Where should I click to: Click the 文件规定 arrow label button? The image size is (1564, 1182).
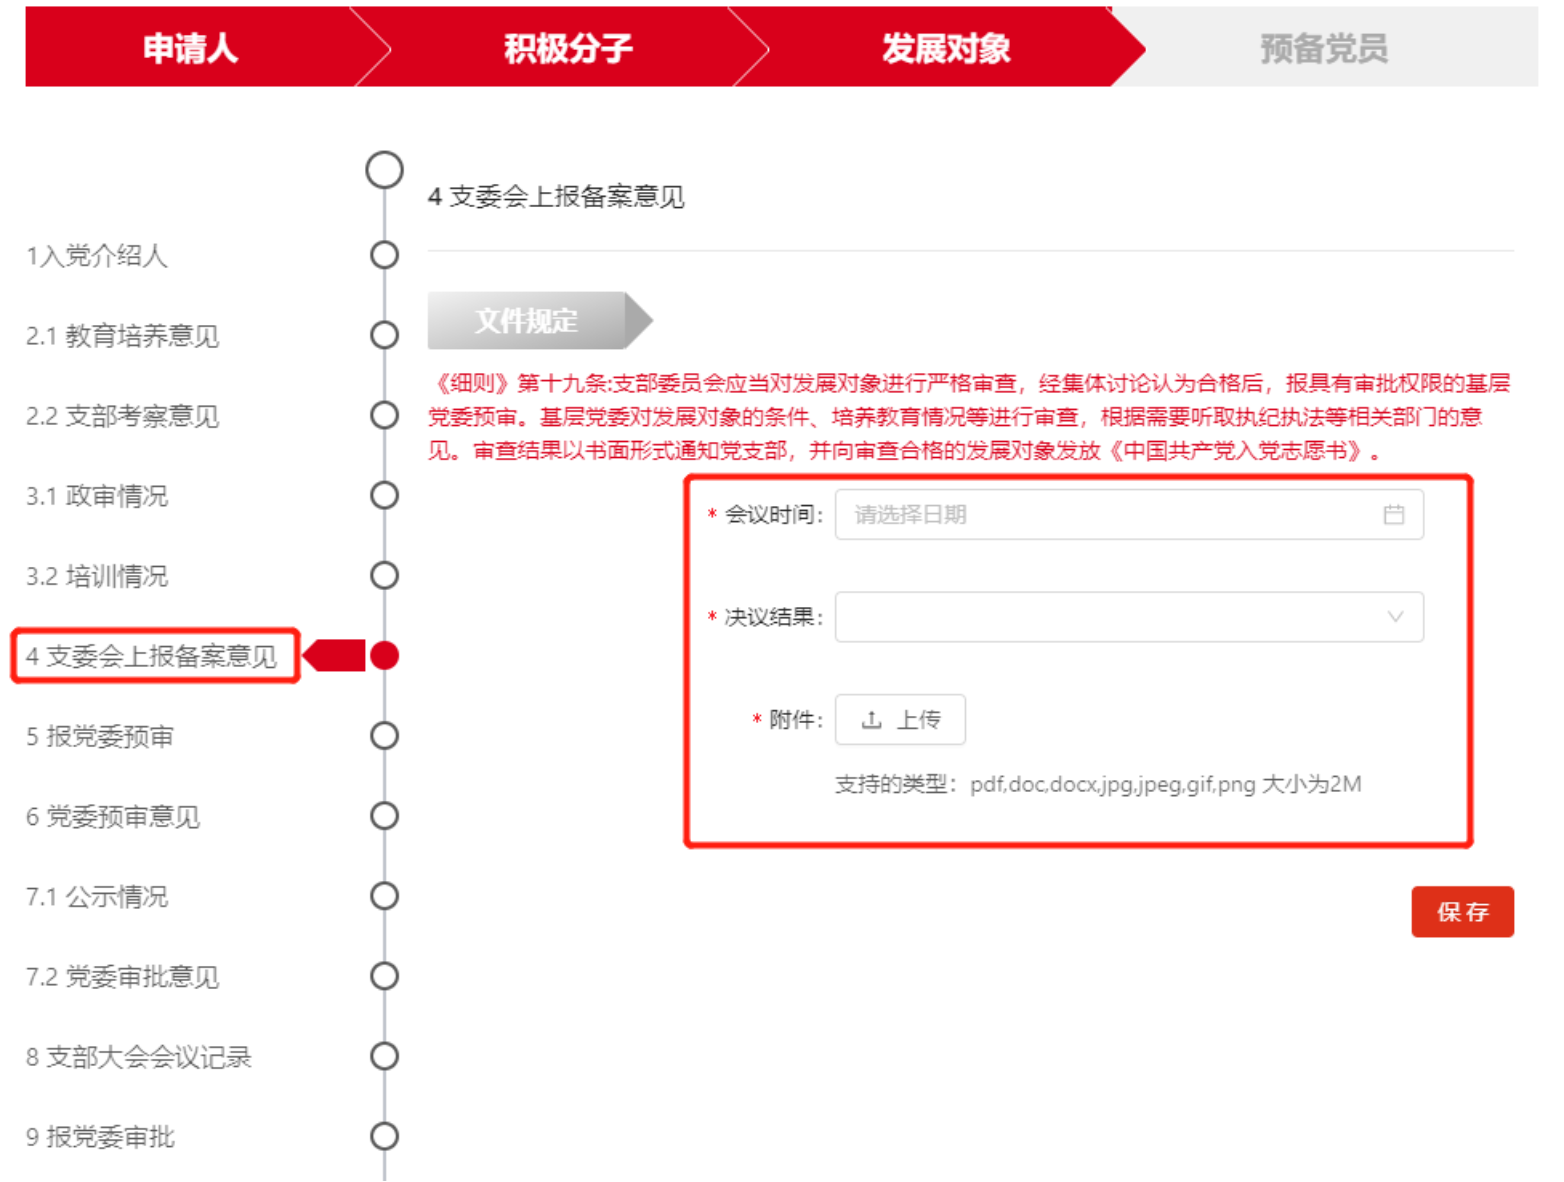point(528,321)
